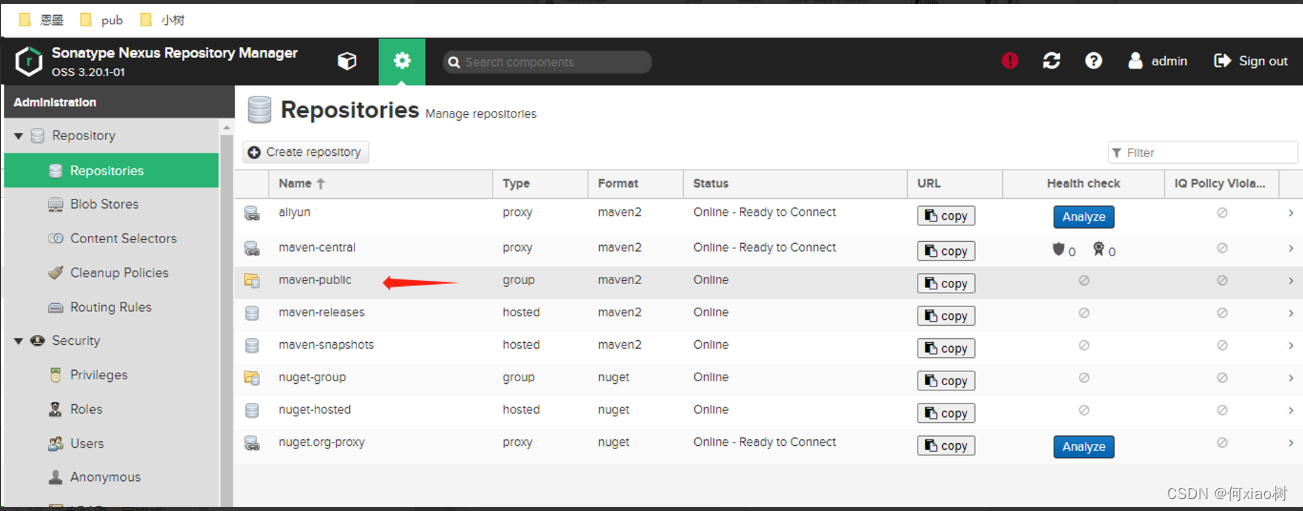Screen dimensions: 1303x511
Task: Open the maven-central repository name
Action: [317, 247]
